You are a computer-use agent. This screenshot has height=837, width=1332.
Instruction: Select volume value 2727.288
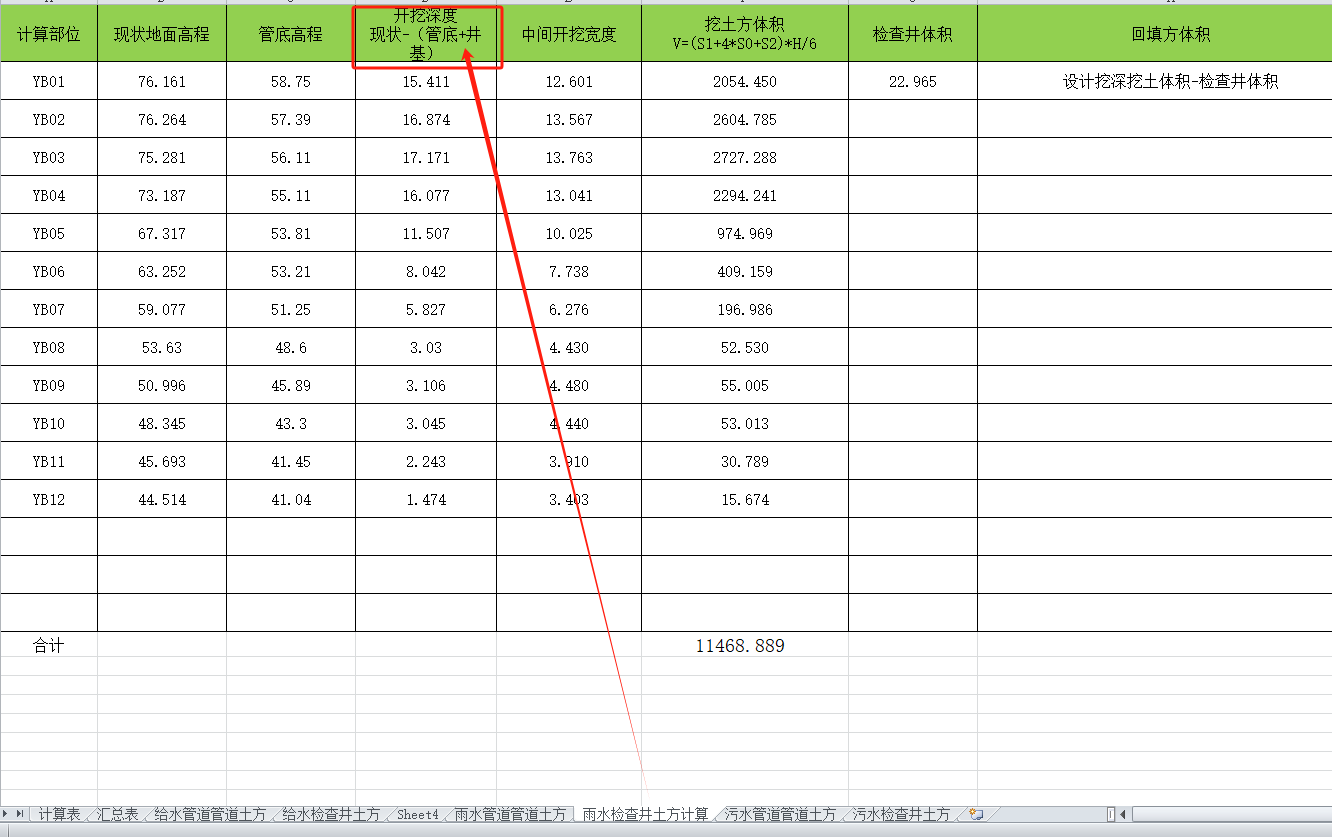[745, 157]
